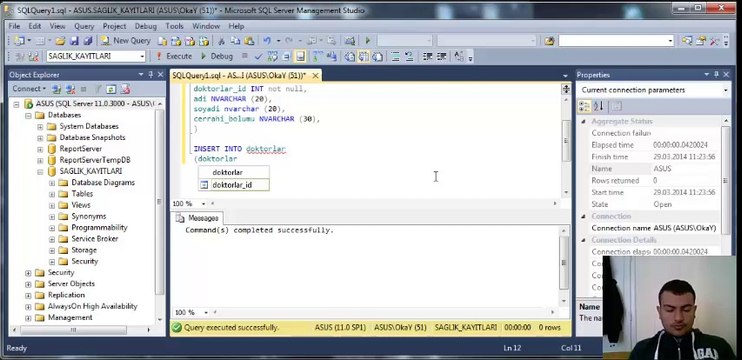
Task: Toggle IntelliSense Enabled button
Action: pyautogui.click(x=300, y=56)
